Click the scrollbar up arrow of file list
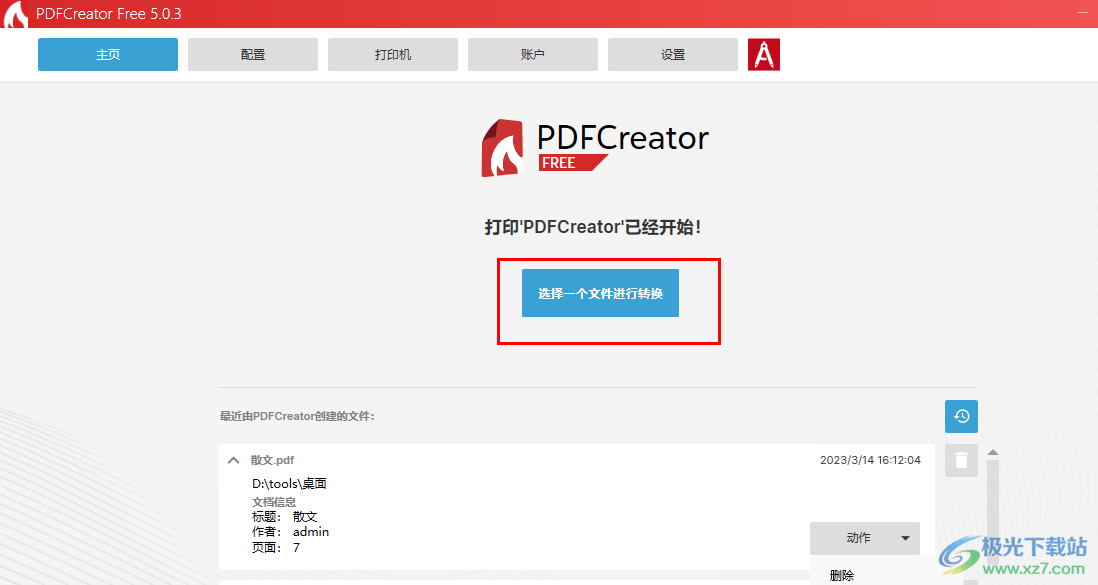The height and width of the screenshot is (585, 1098). coord(993,453)
